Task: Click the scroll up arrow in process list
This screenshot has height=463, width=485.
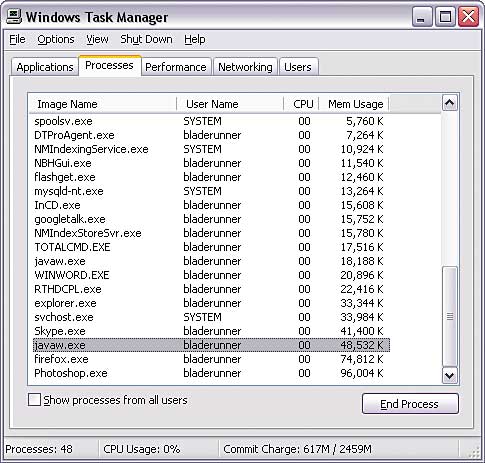Action: point(450,103)
